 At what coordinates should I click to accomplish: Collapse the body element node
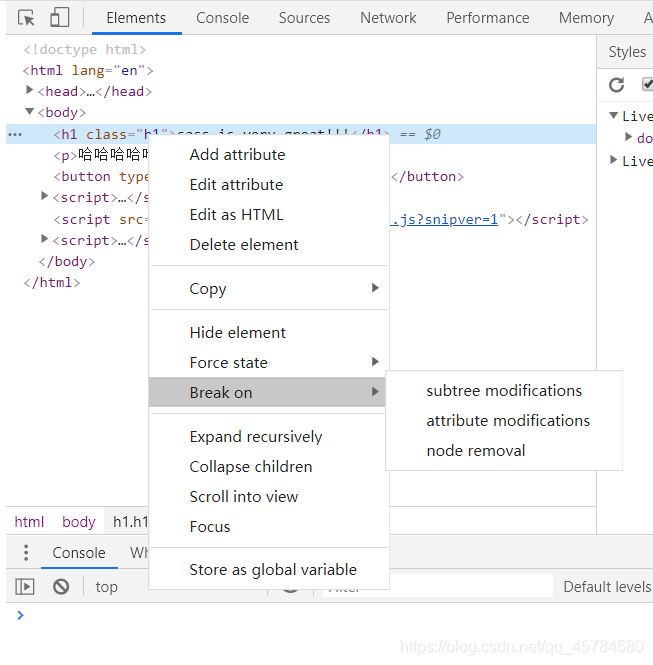[29, 112]
